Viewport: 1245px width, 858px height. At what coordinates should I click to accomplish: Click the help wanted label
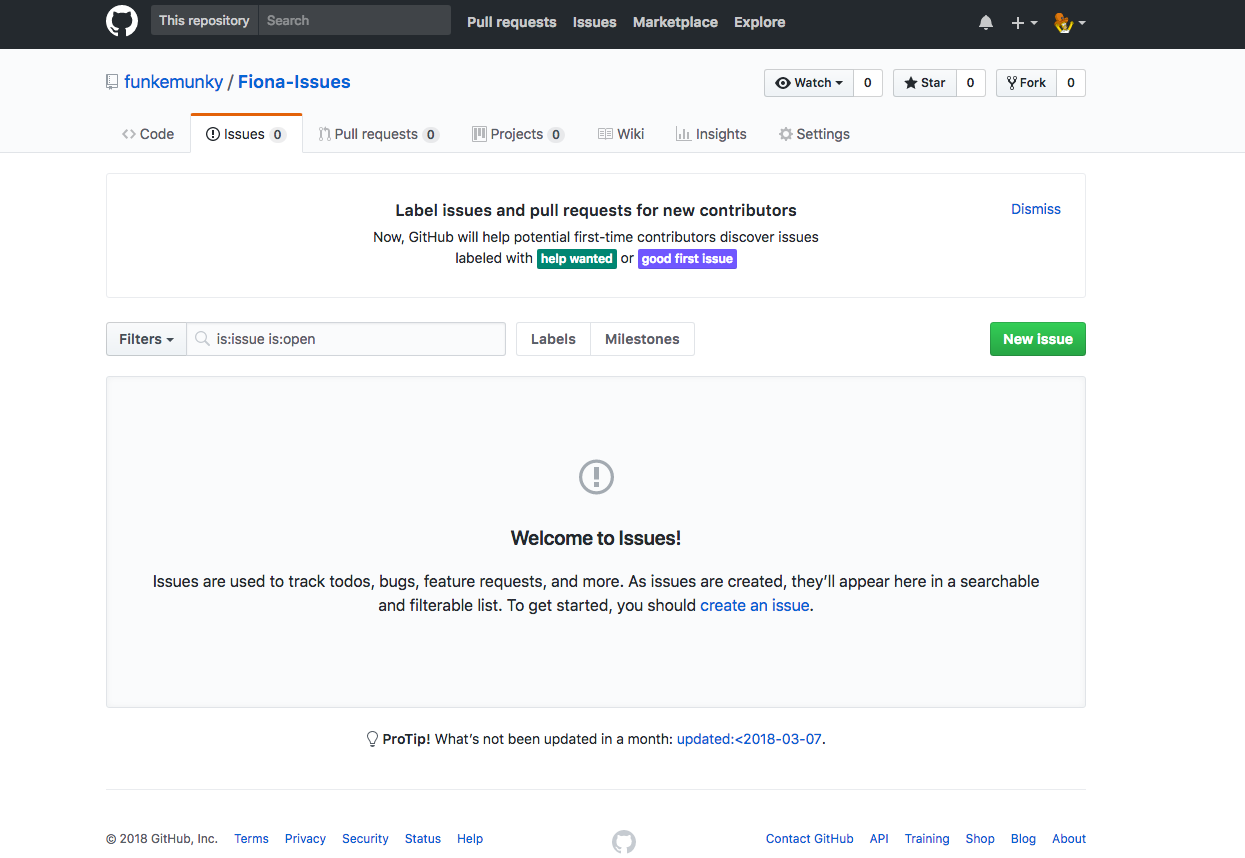tap(577, 259)
